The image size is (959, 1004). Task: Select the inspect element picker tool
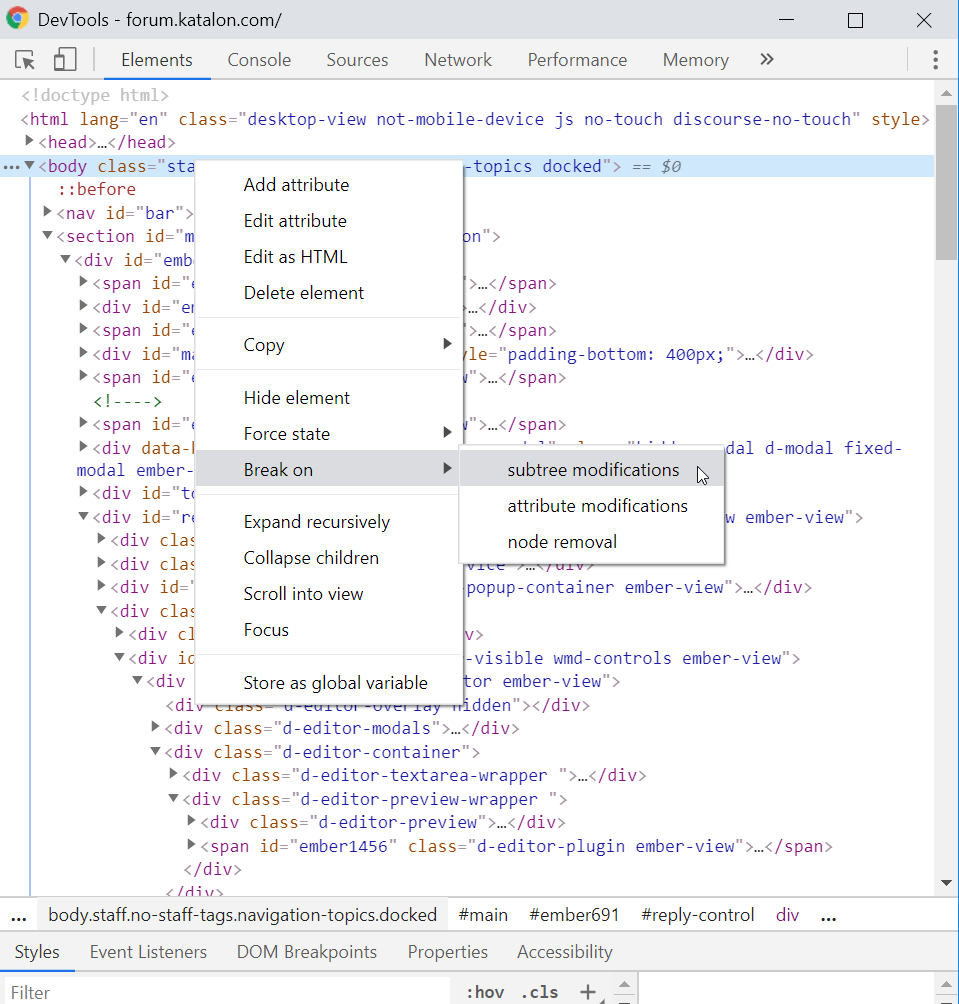coord(25,60)
